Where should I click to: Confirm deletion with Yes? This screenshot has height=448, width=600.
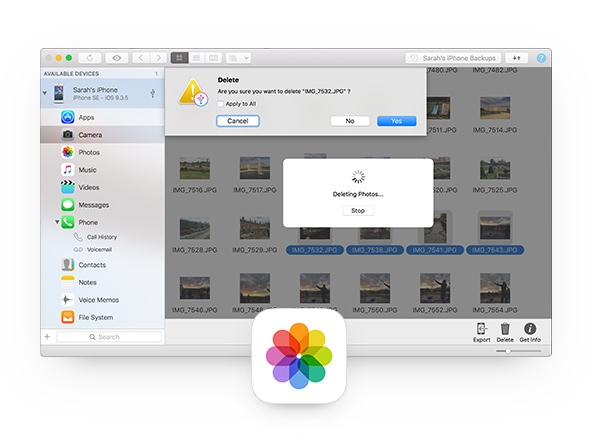(x=396, y=121)
